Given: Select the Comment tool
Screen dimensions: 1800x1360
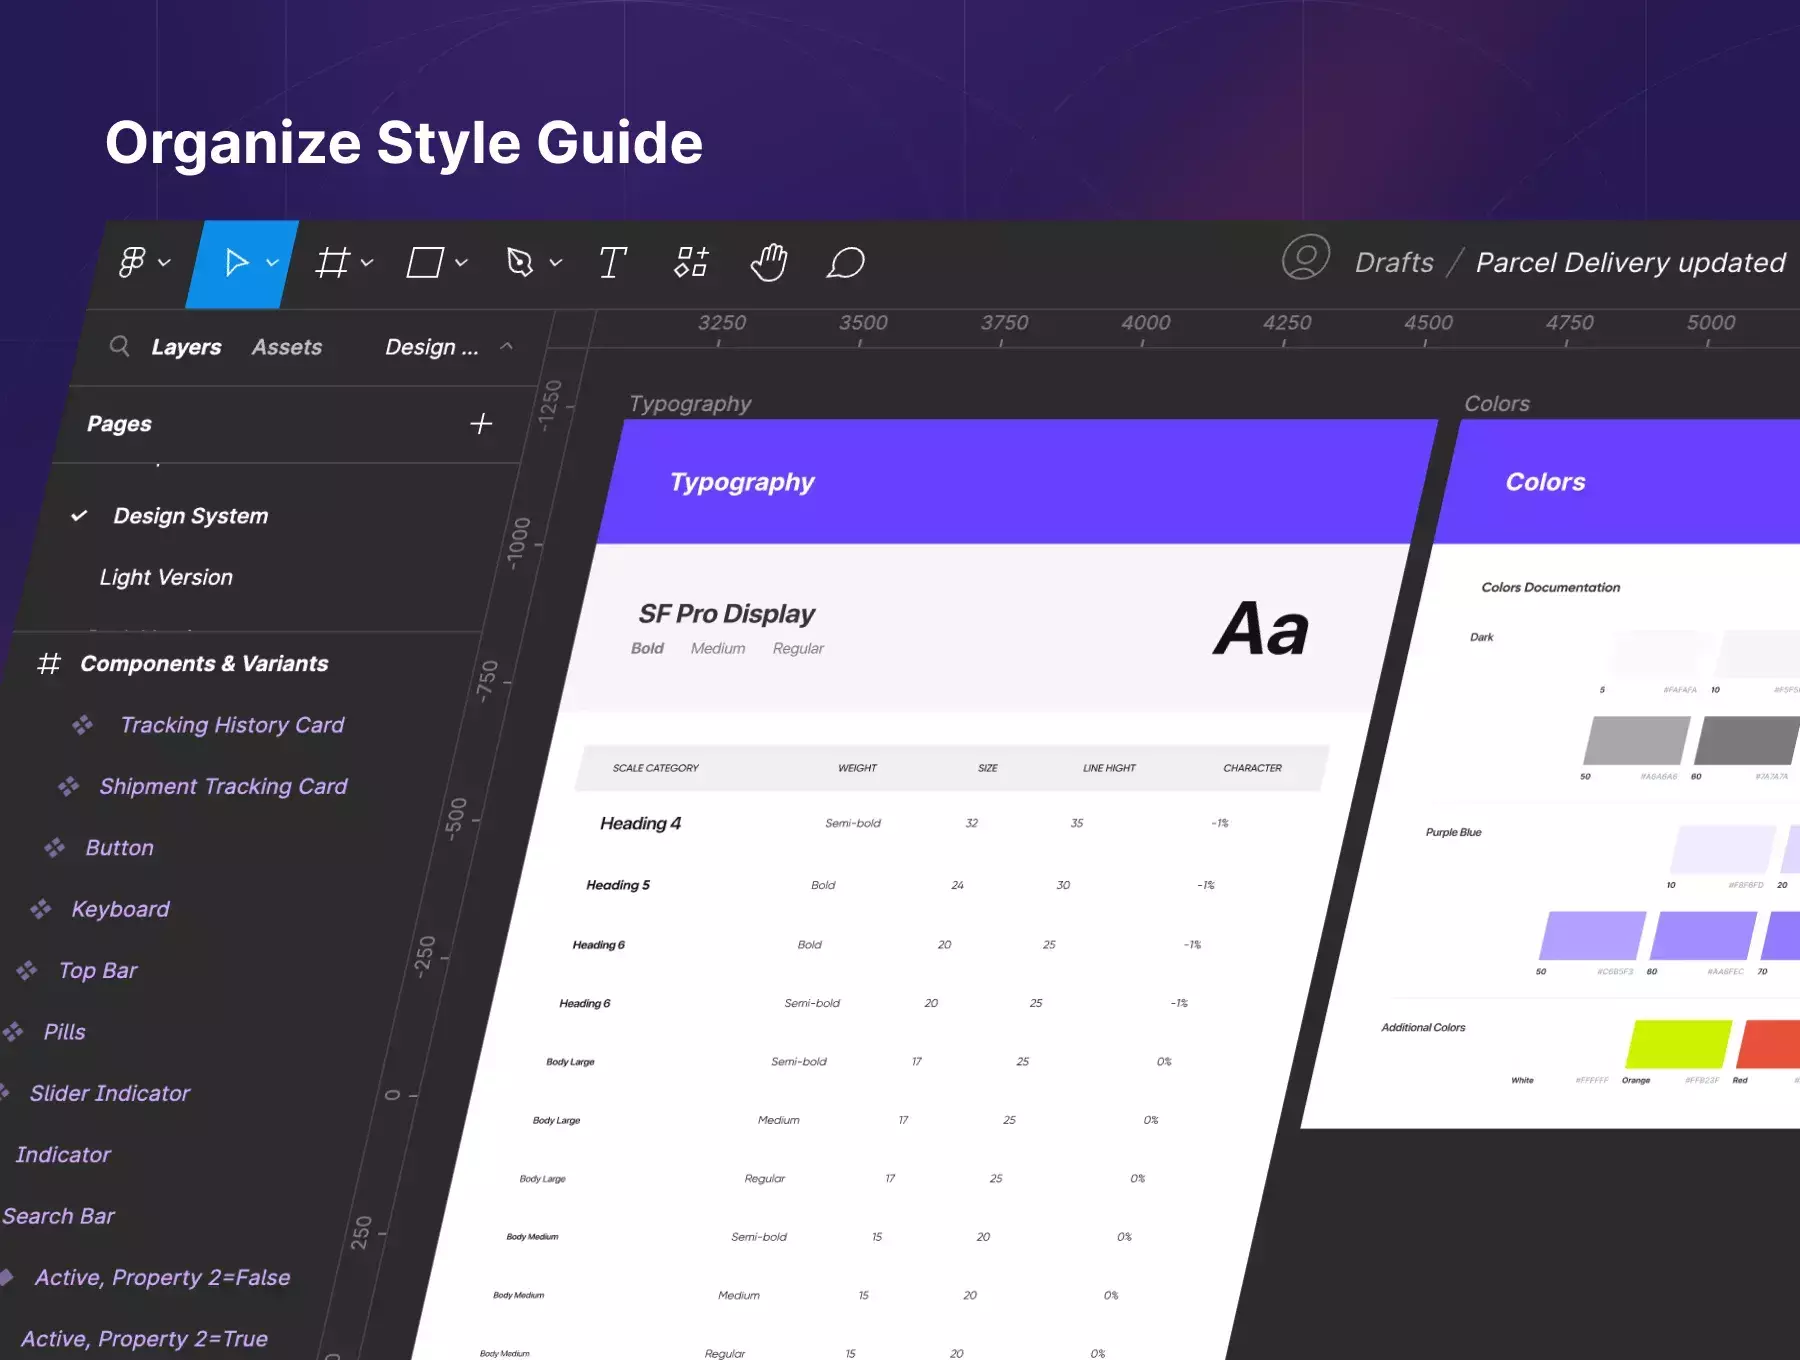Looking at the screenshot, I should pyautogui.click(x=845, y=263).
